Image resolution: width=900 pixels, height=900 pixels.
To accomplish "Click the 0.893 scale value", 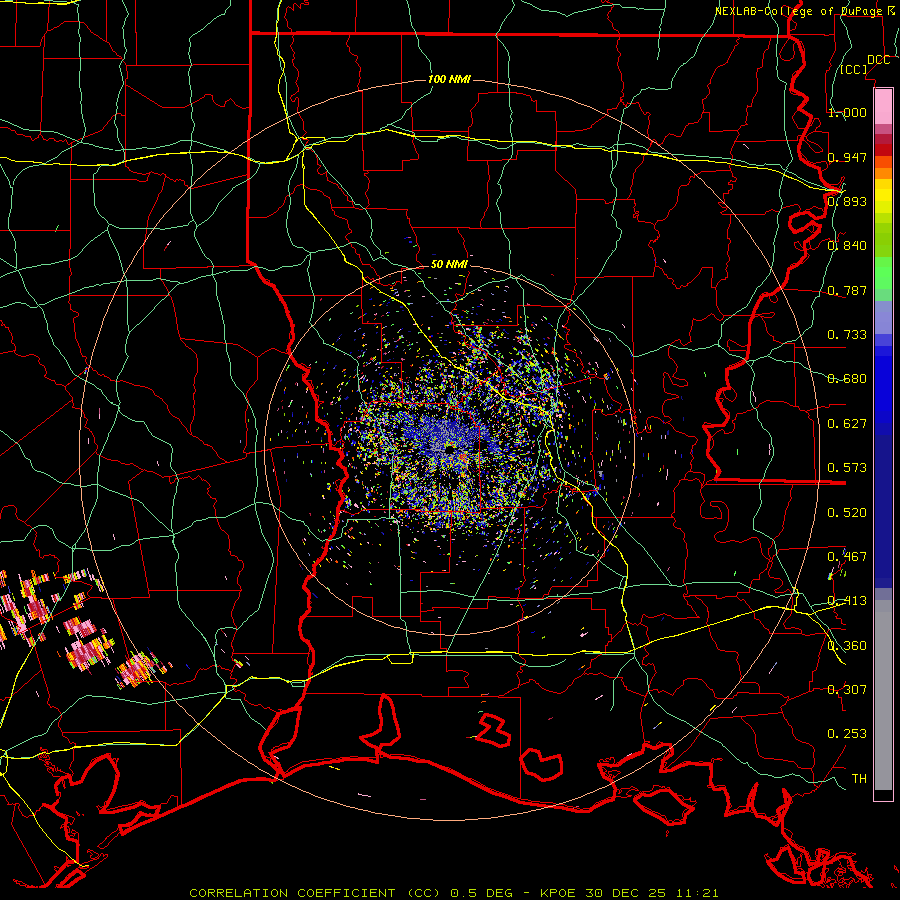I will [x=847, y=201].
